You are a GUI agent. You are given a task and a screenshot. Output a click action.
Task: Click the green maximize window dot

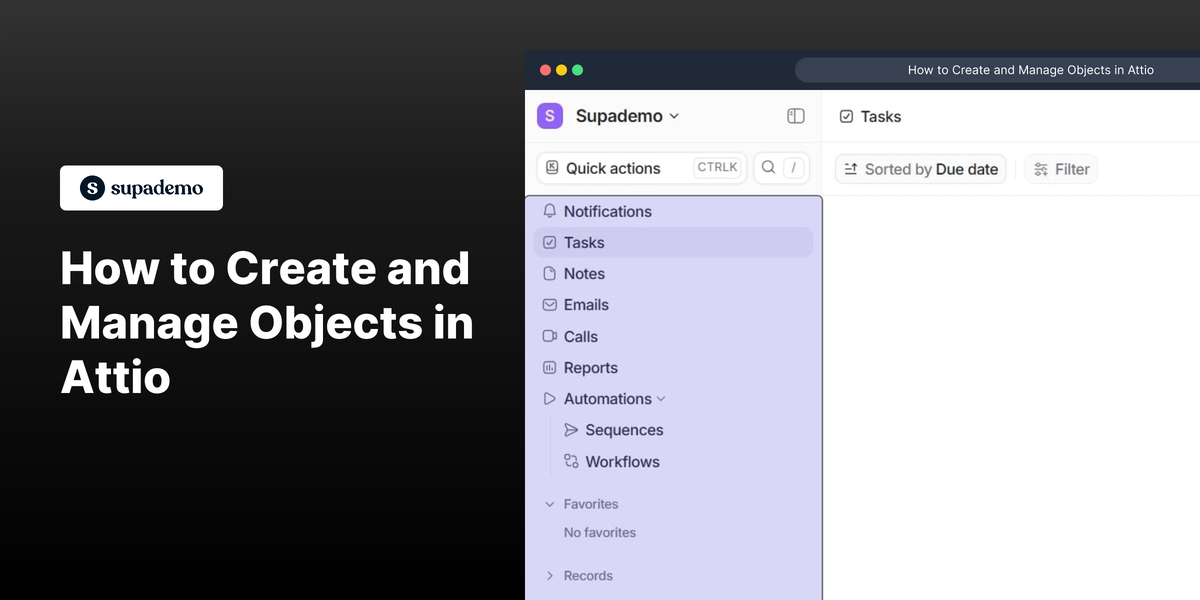(577, 70)
